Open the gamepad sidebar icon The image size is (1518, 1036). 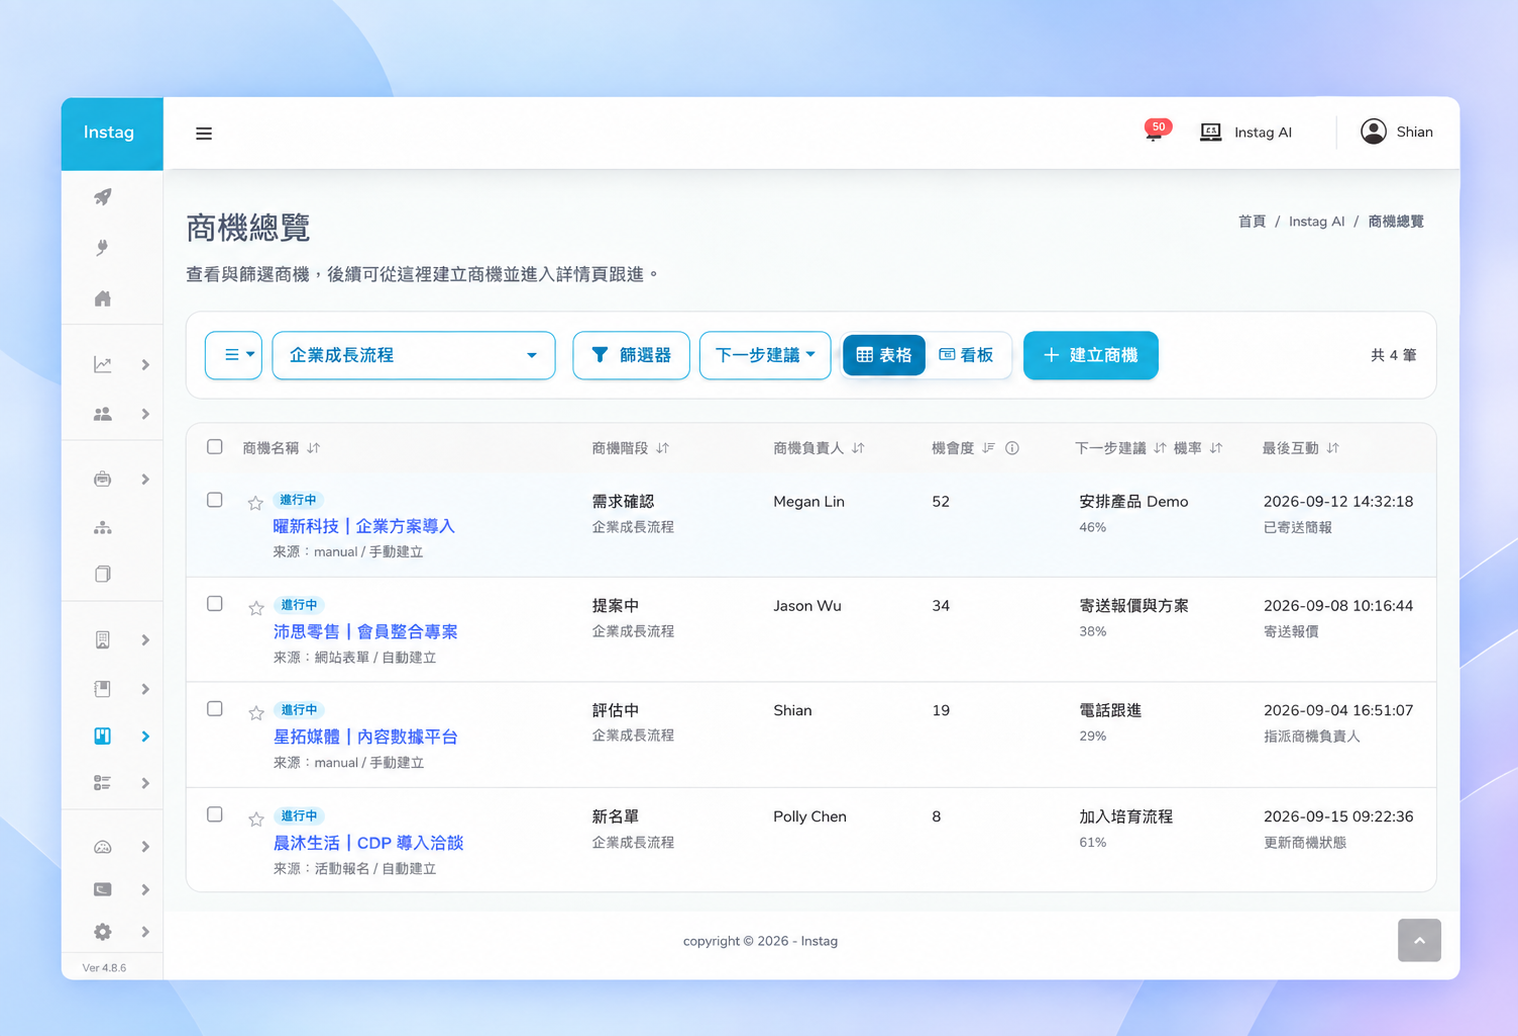102,847
